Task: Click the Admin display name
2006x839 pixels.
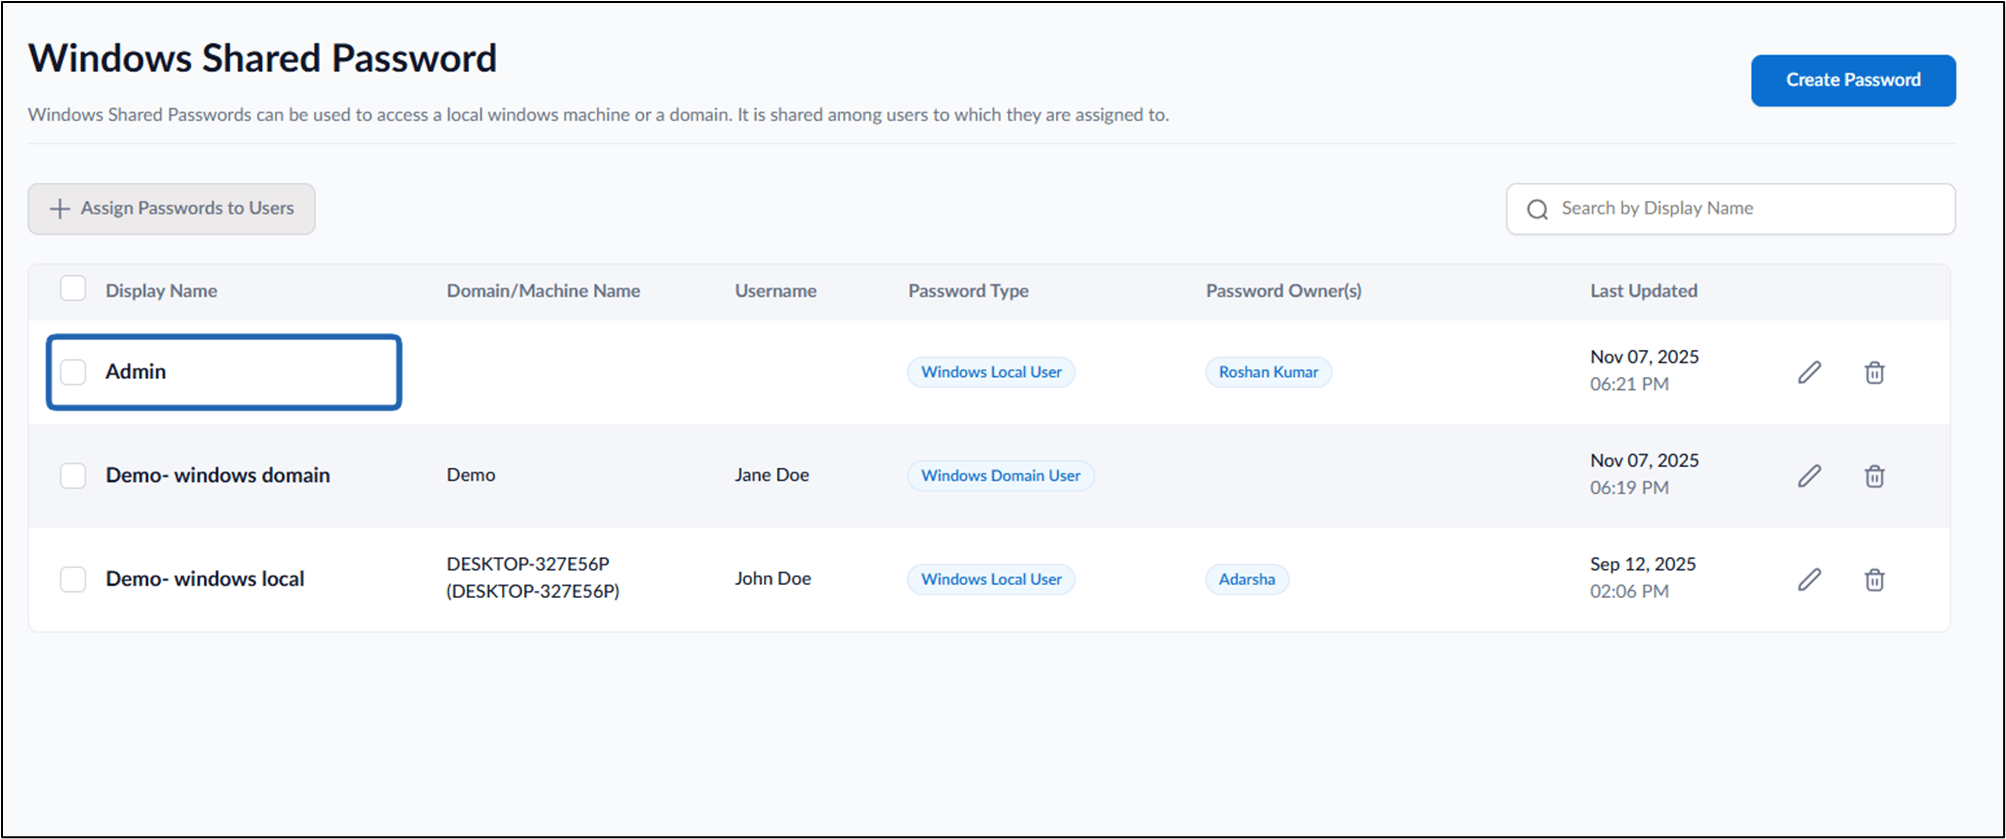Action: coord(136,372)
